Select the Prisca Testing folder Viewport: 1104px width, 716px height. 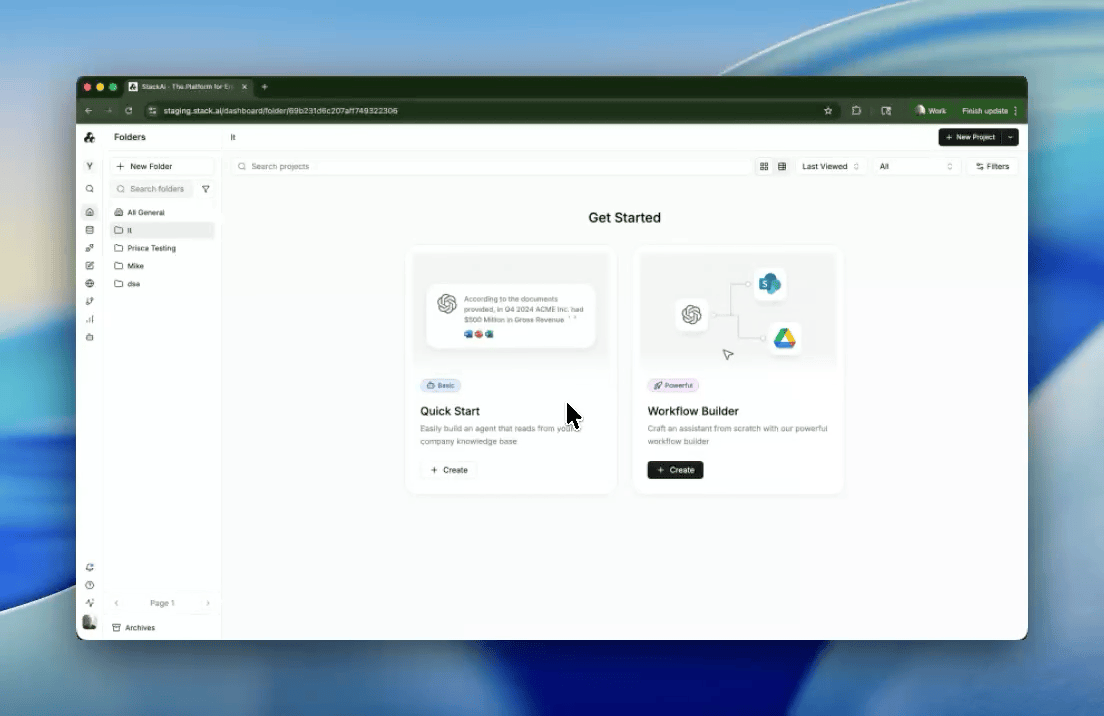tap(162, 248)
